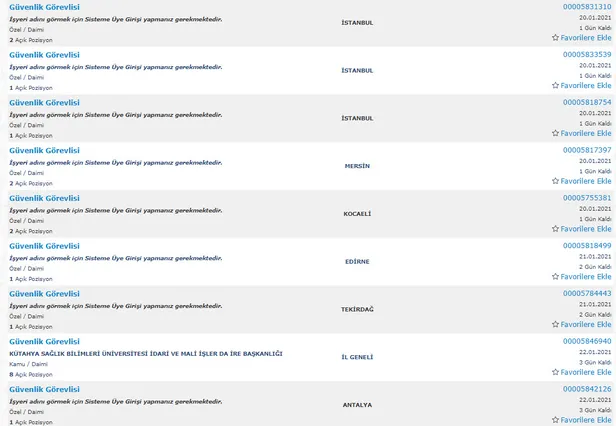The image size is (616, 426).
Task: Click the star icon on the Mersin listing
Action: tap(556, 182)
